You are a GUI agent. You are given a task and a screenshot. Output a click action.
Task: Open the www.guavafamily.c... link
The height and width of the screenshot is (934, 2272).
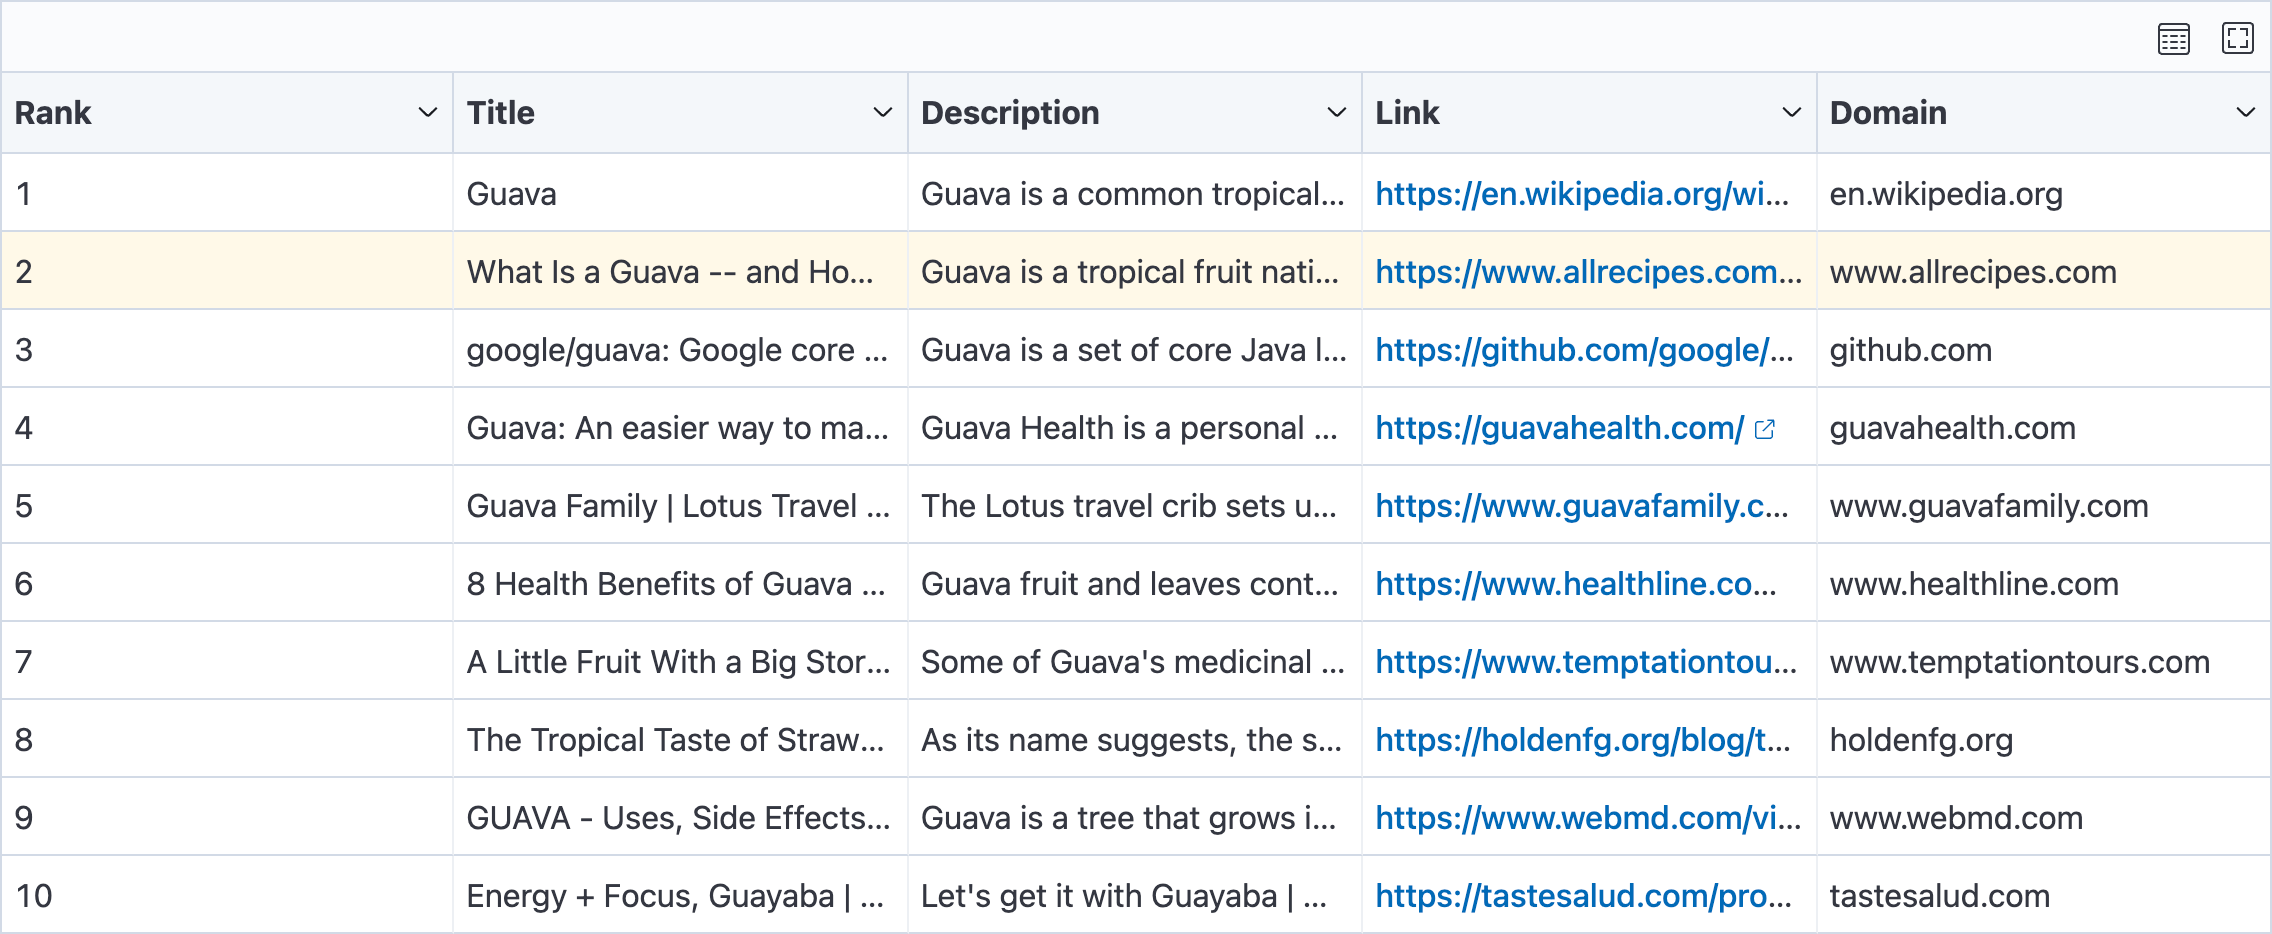[1582, 506]
